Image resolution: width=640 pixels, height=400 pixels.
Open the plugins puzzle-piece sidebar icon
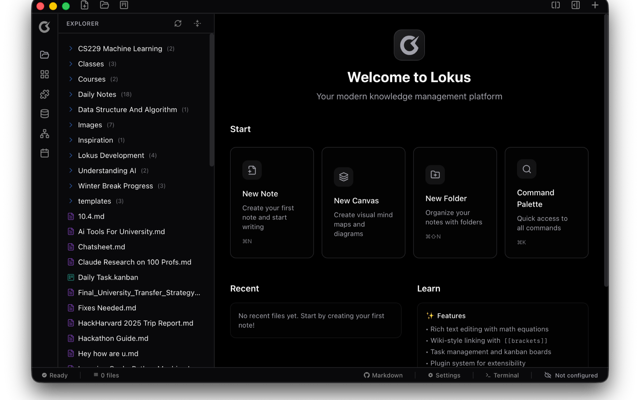pyautogui.click(x=44, y=94)
